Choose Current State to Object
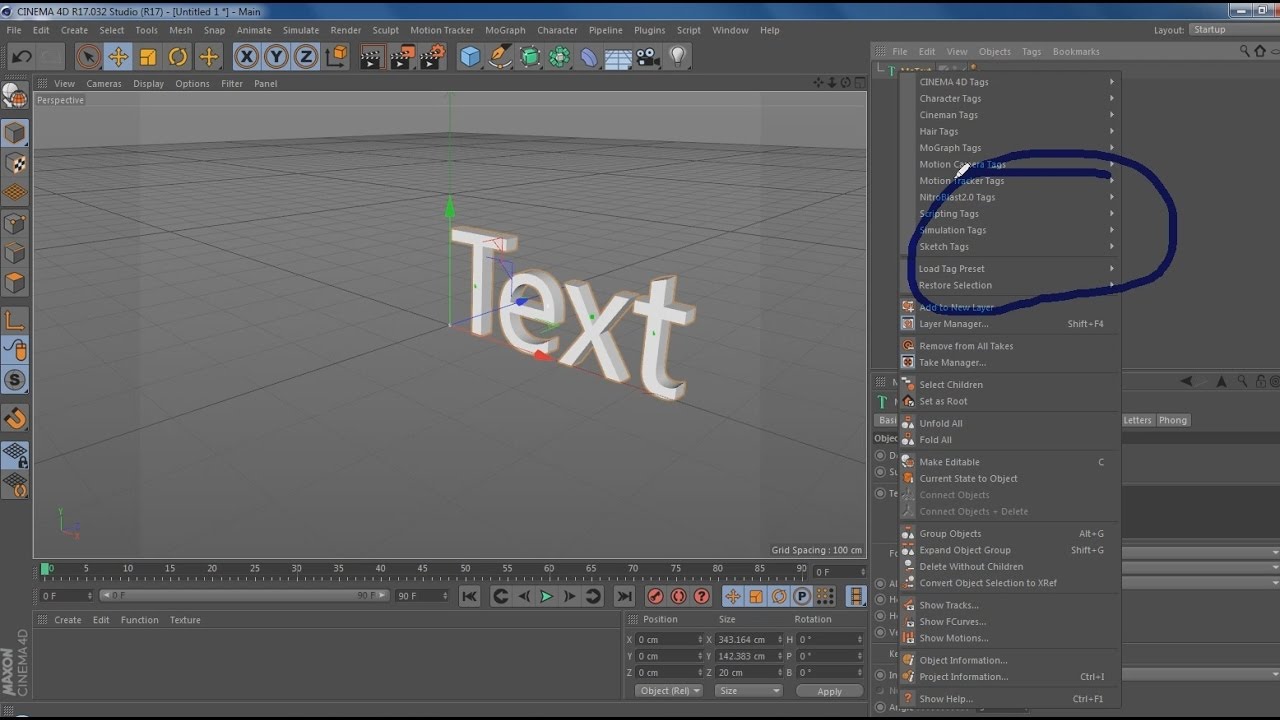The image size is (1280, 720). (1009, 479)
